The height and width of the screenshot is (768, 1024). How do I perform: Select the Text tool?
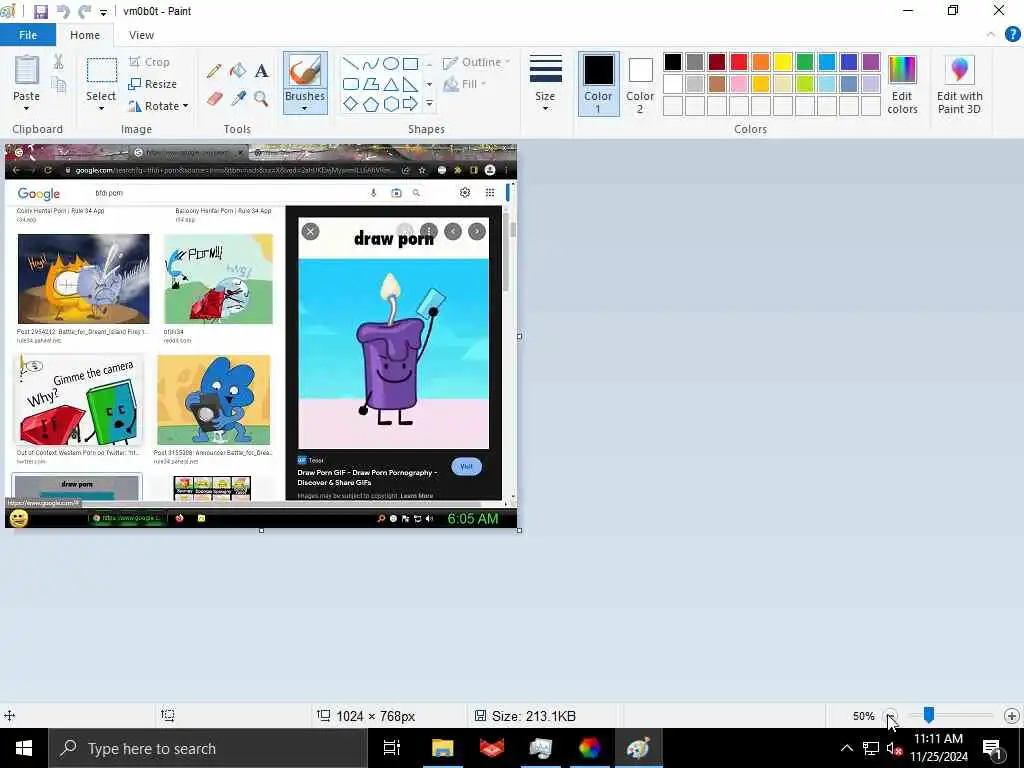pos(262,71)
